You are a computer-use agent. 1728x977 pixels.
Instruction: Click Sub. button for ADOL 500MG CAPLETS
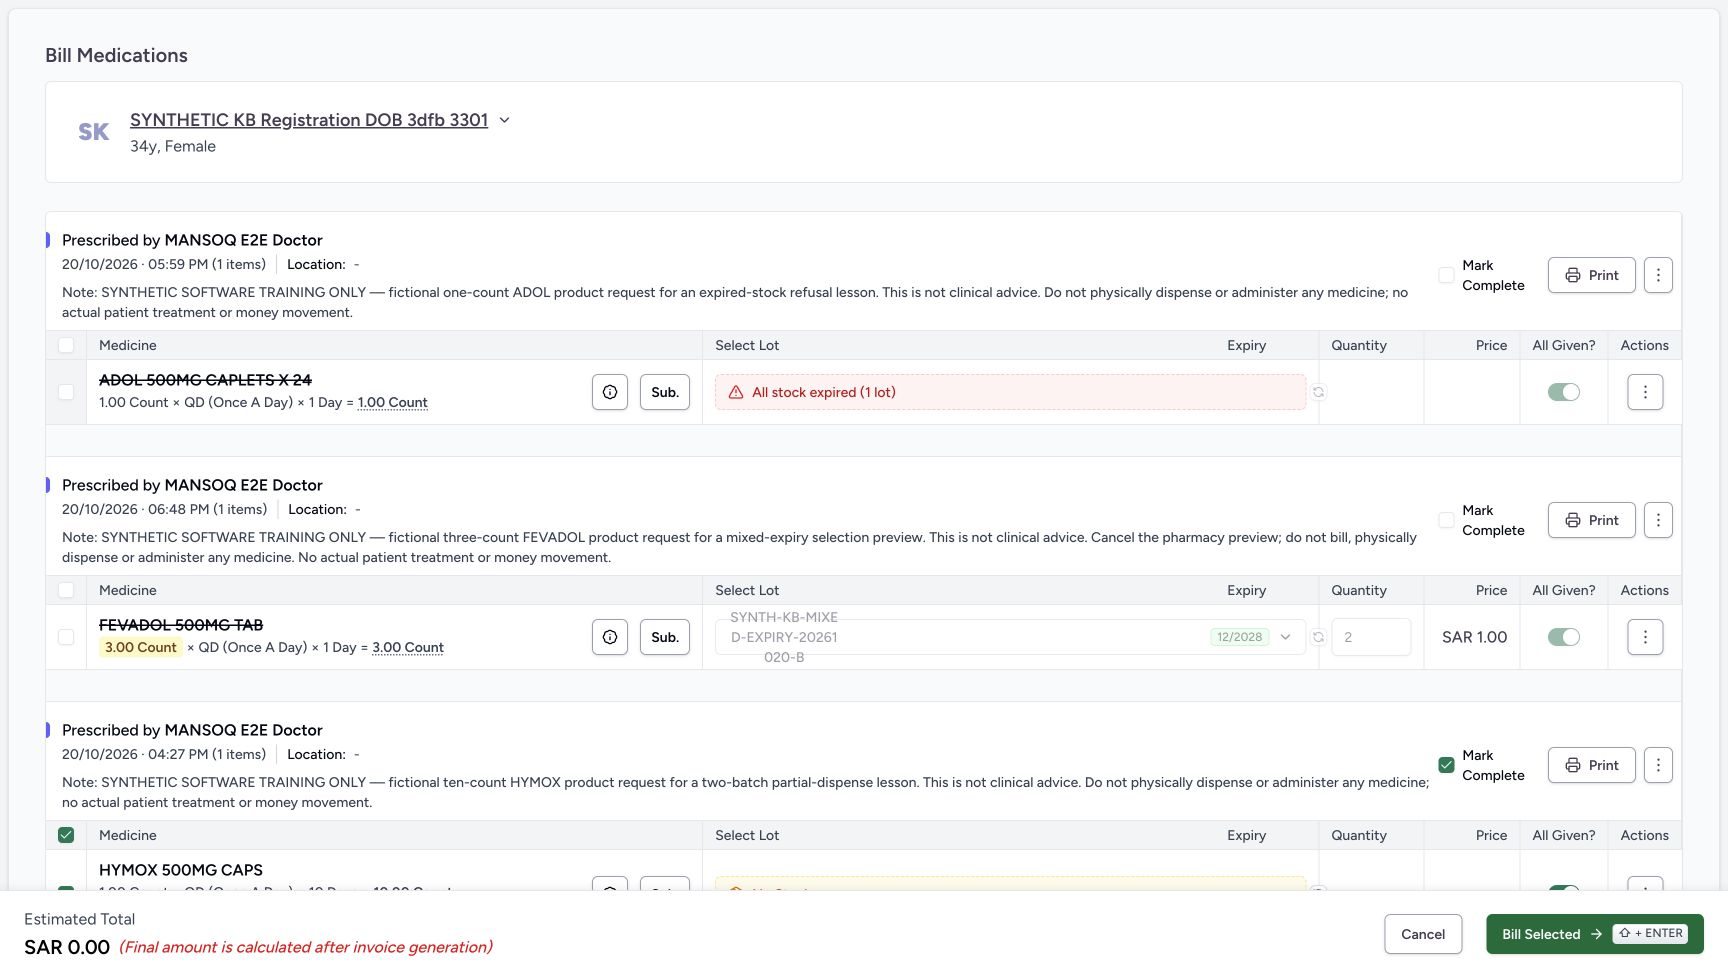coord(665,392)
